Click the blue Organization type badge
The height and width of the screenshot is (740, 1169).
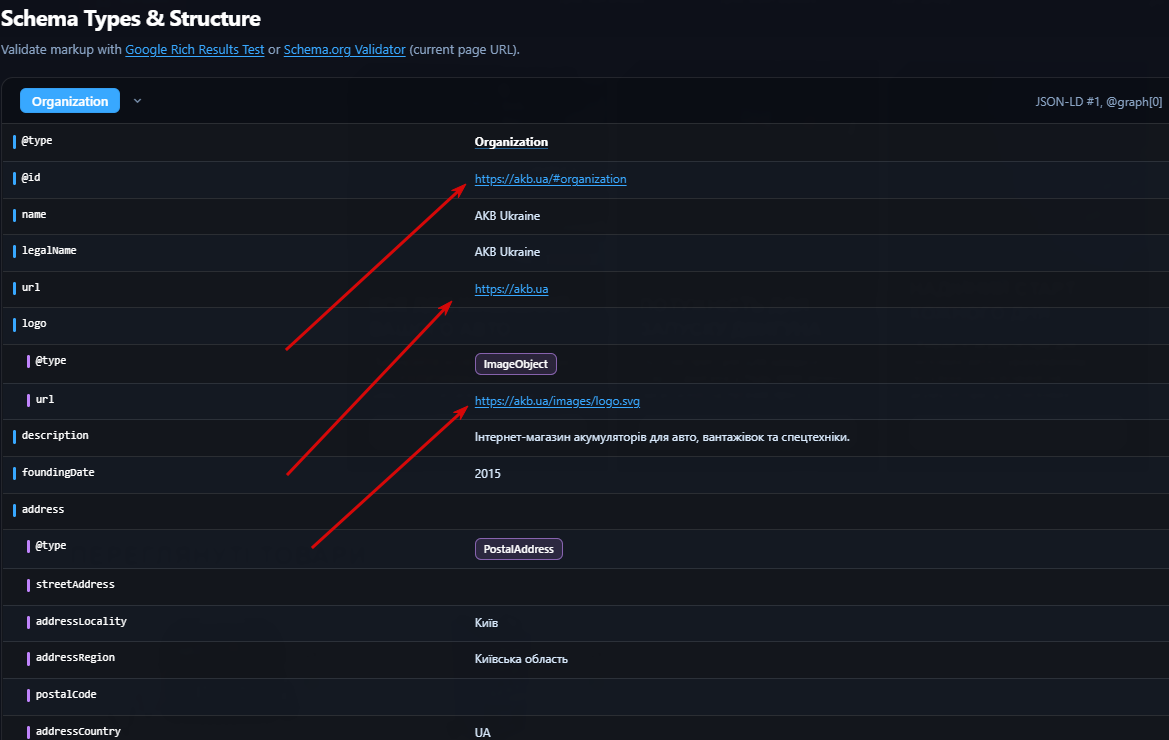tap(70, 101)
